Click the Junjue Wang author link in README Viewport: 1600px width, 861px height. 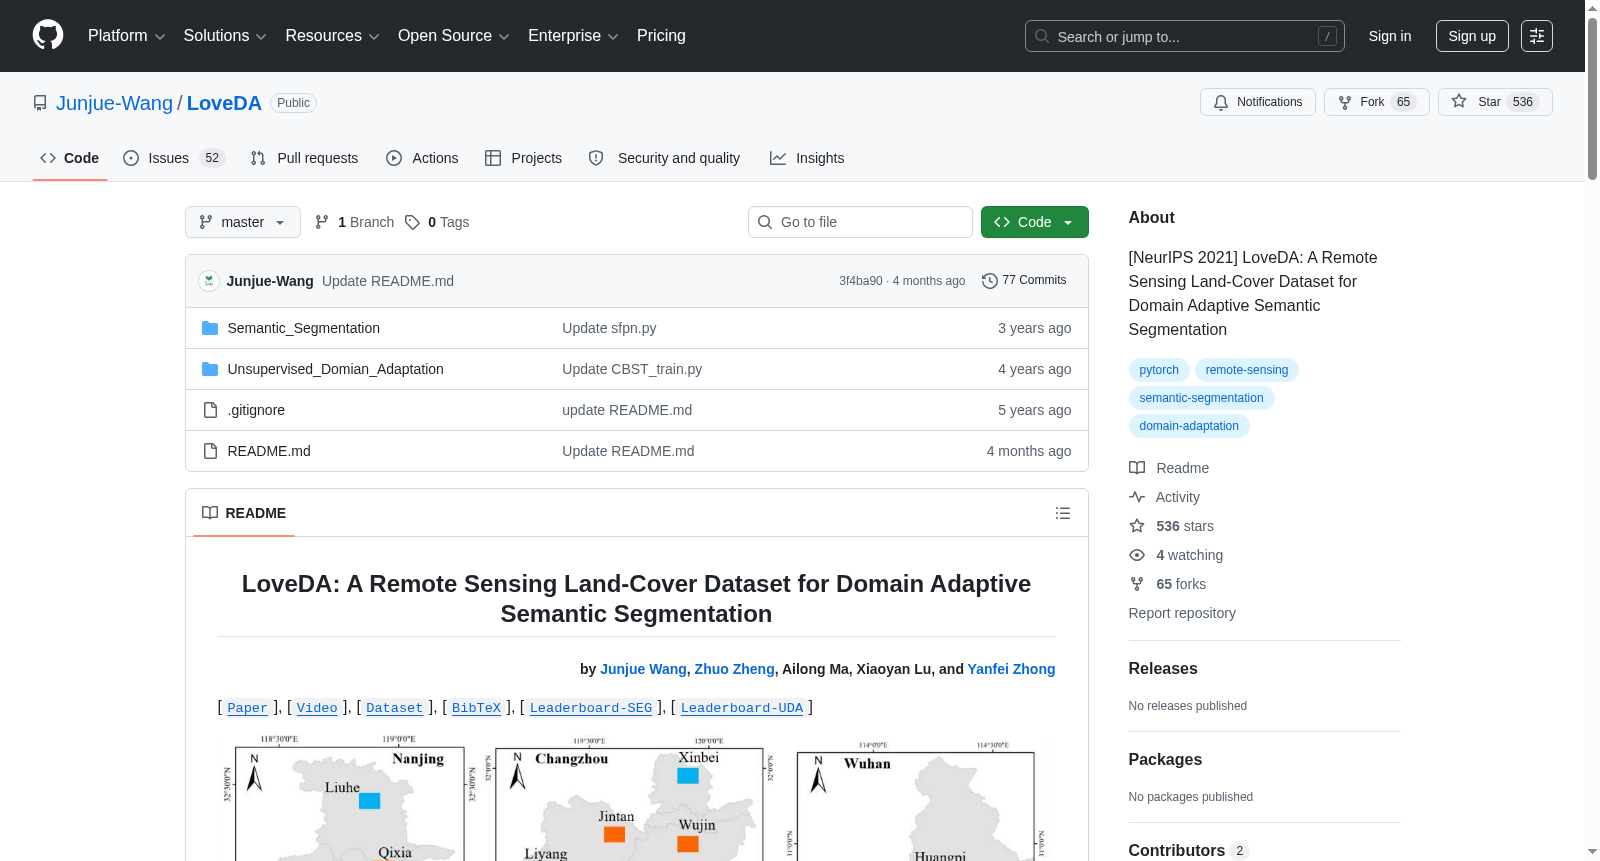[x=644, y=669]
